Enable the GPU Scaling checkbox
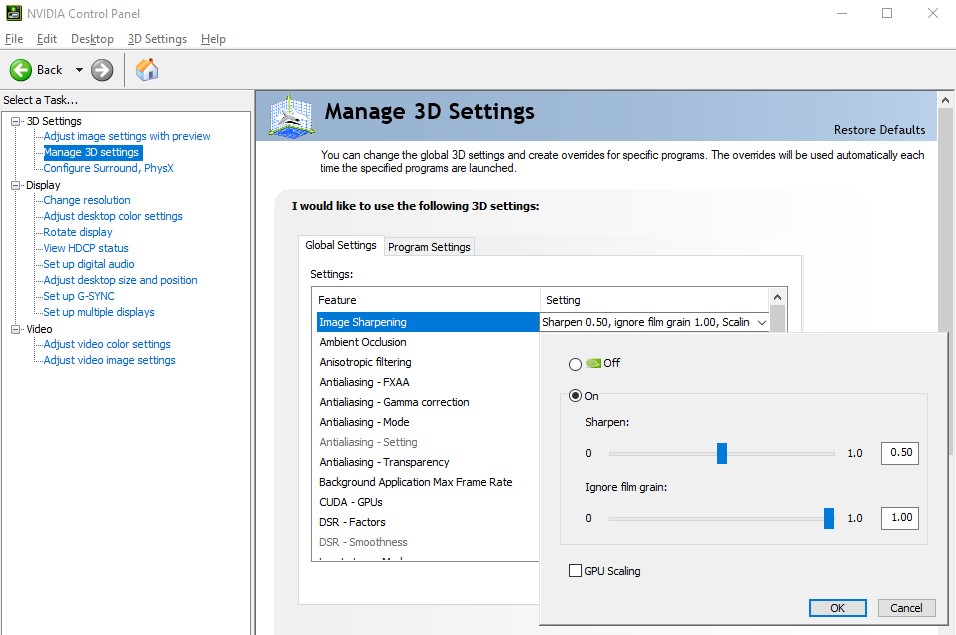956x635 pixels. click(575, 571)
